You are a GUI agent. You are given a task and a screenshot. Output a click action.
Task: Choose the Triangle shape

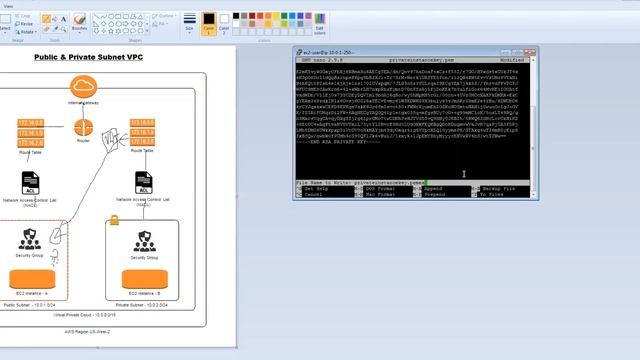[140, 16]
